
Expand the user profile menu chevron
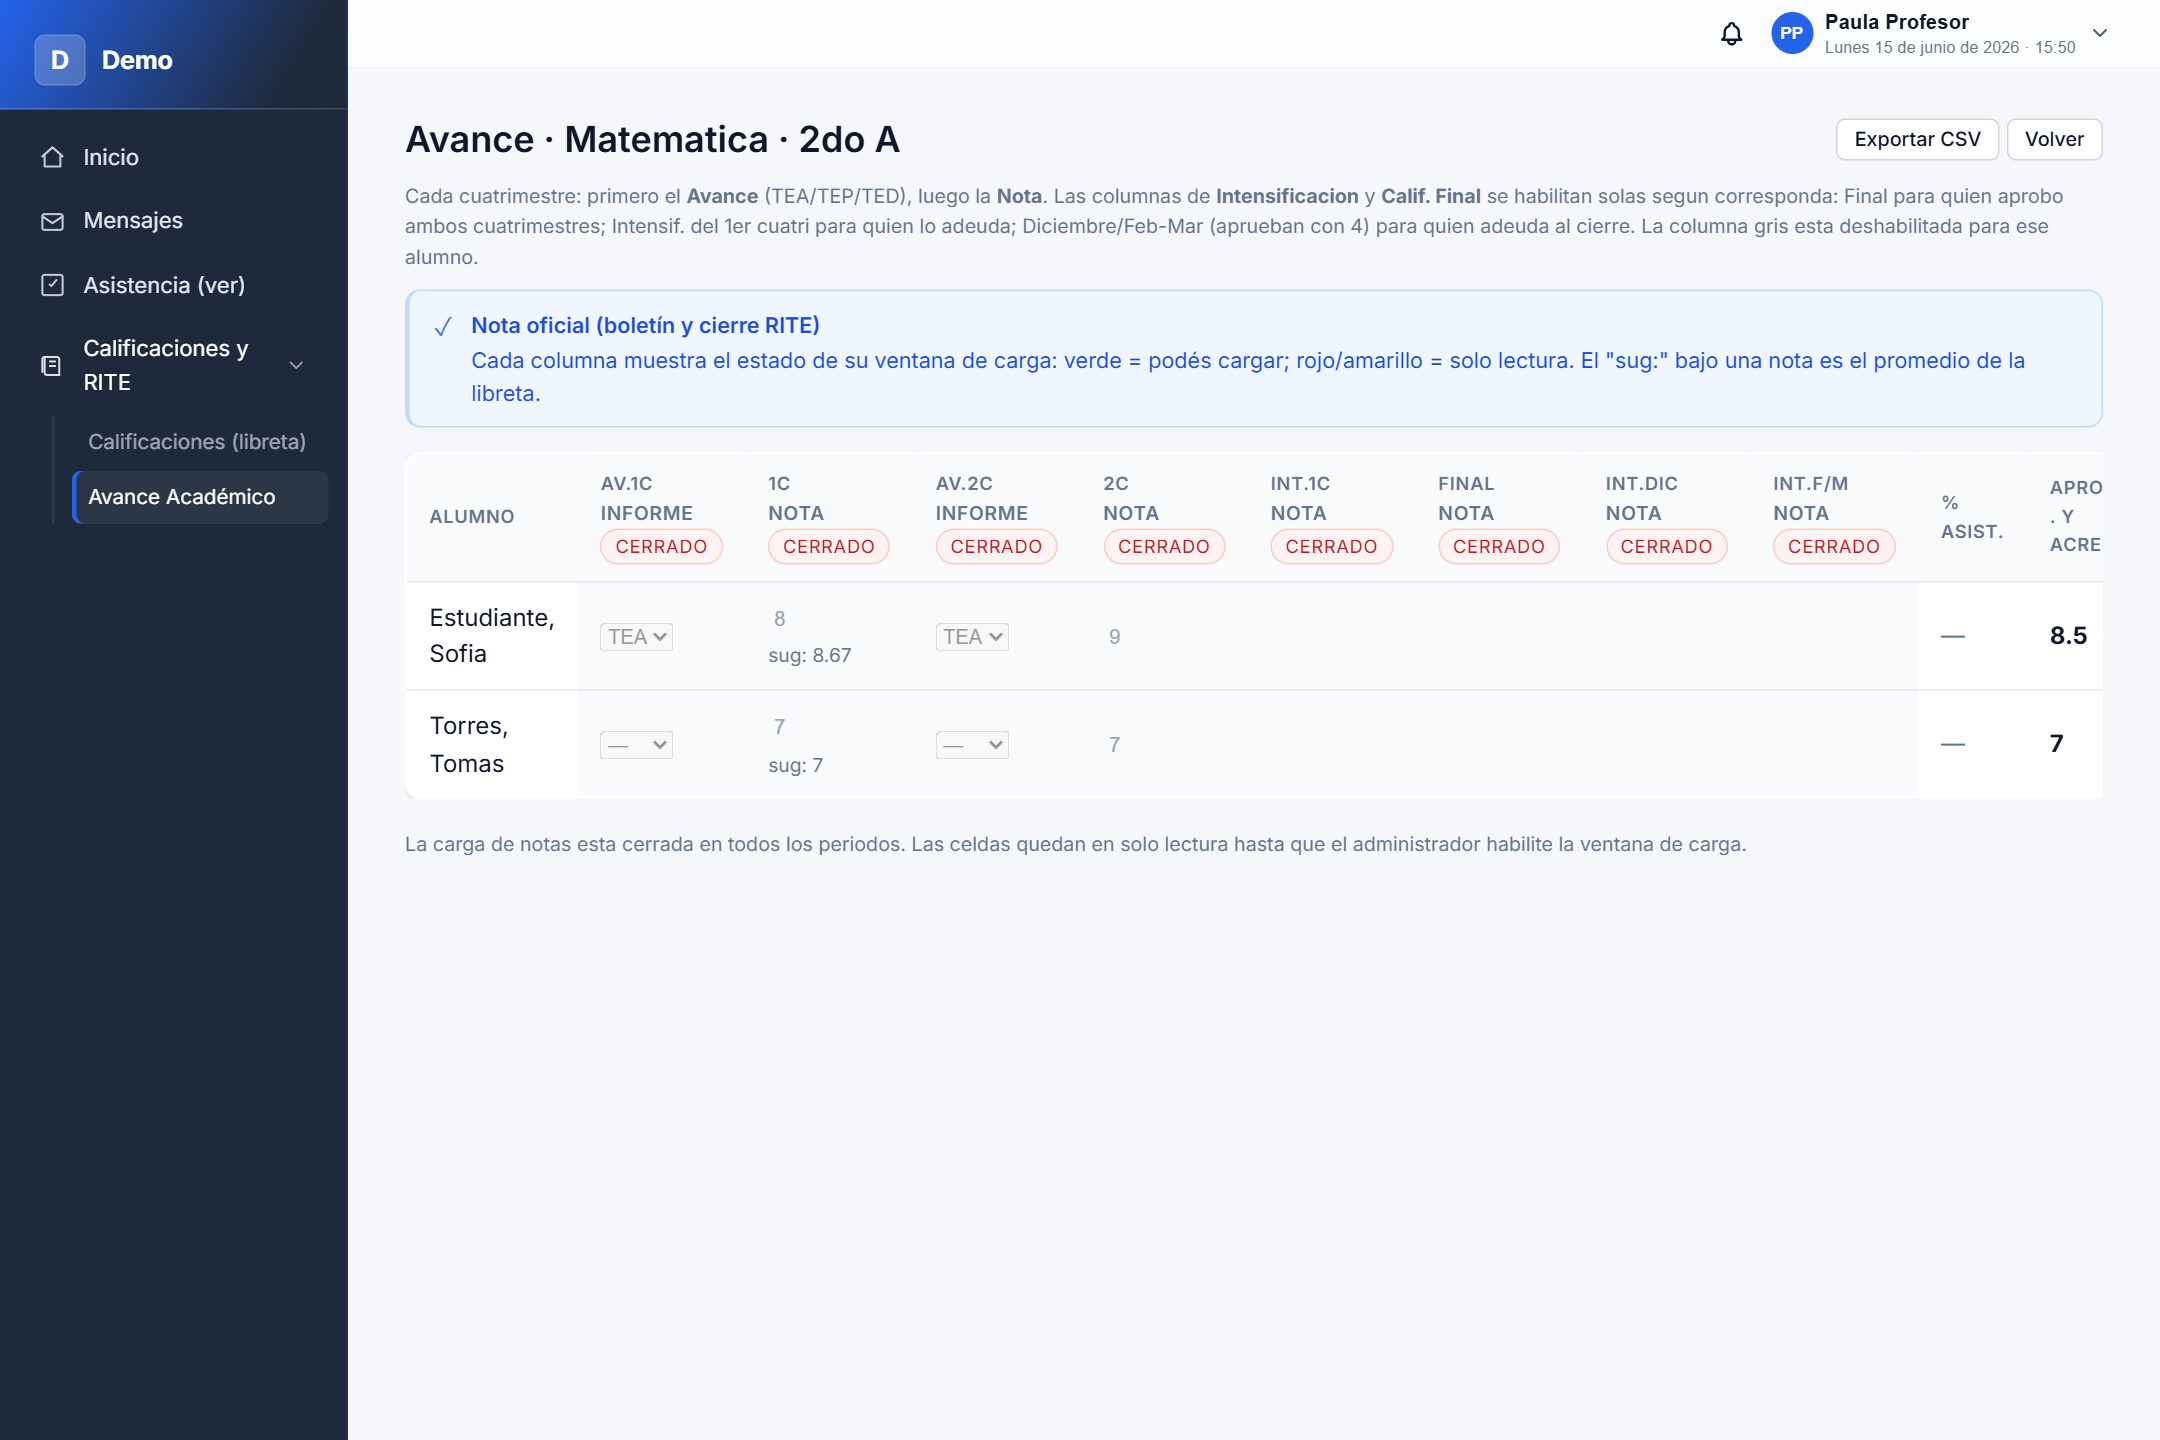(2100, 33)
